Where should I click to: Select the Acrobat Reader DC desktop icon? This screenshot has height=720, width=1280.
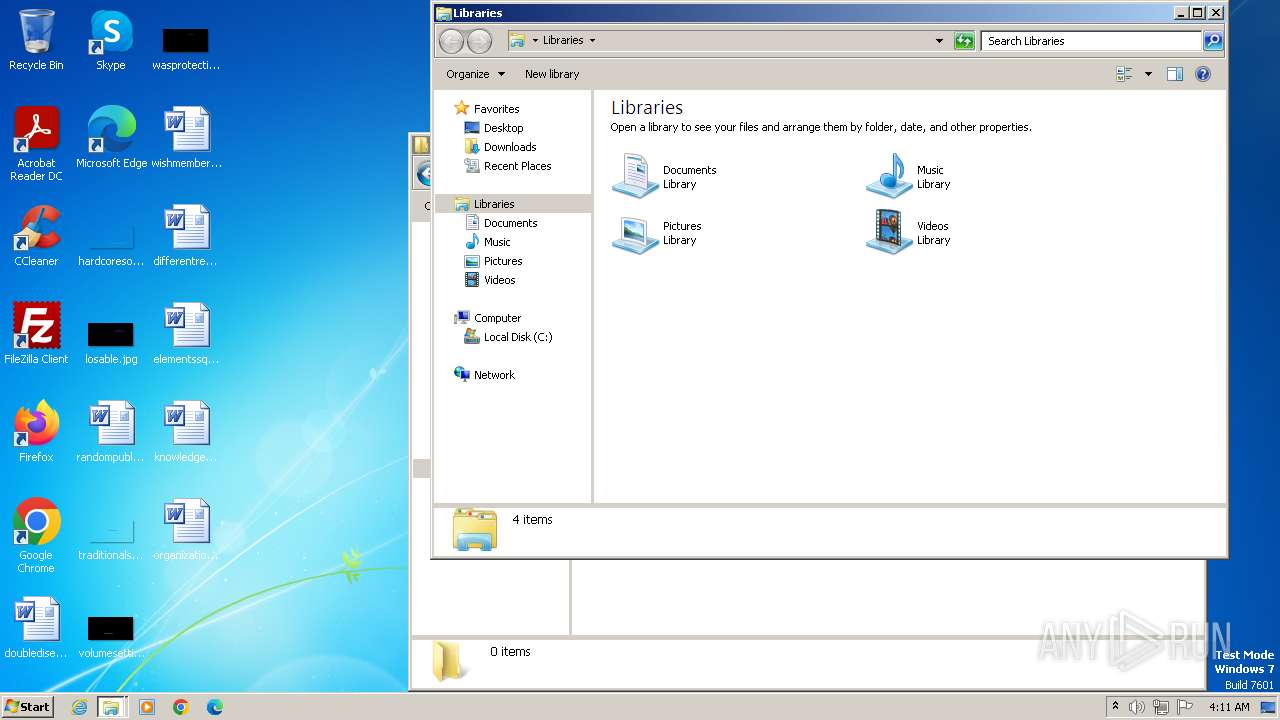point(36,144)
